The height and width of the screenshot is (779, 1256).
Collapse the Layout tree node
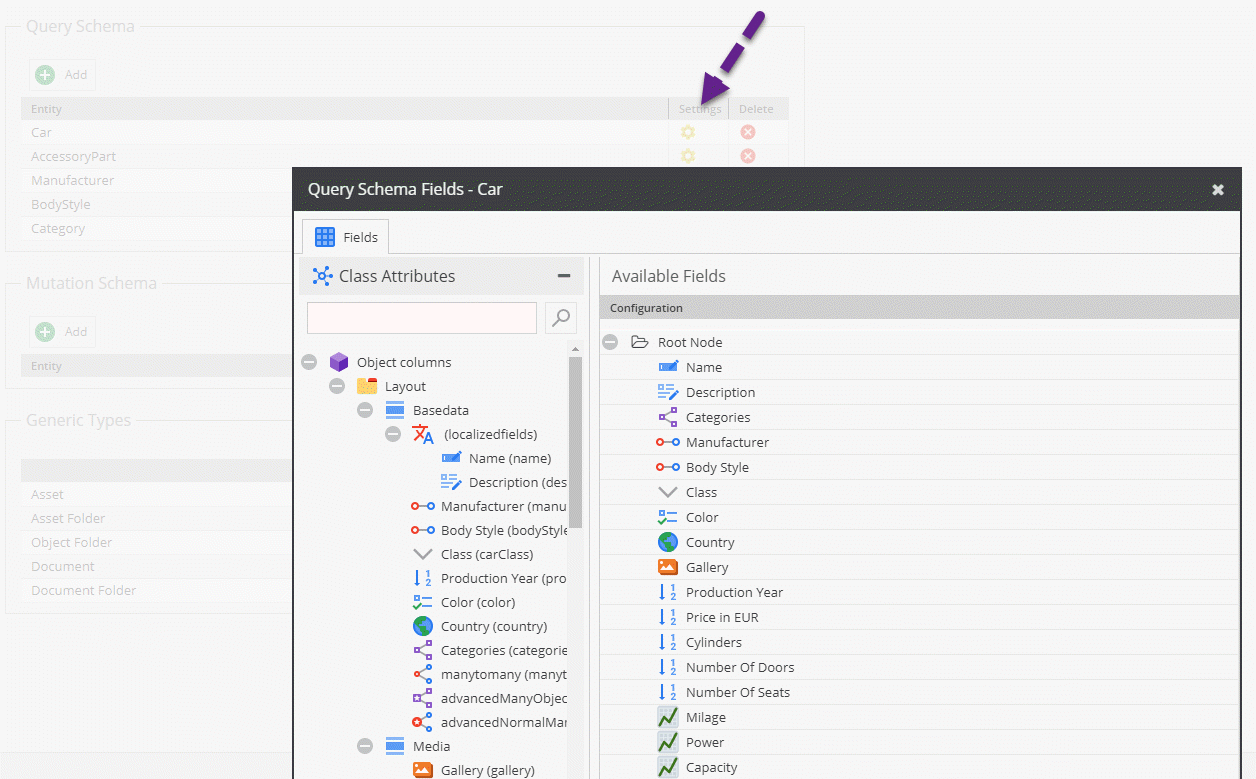[337, 386]
